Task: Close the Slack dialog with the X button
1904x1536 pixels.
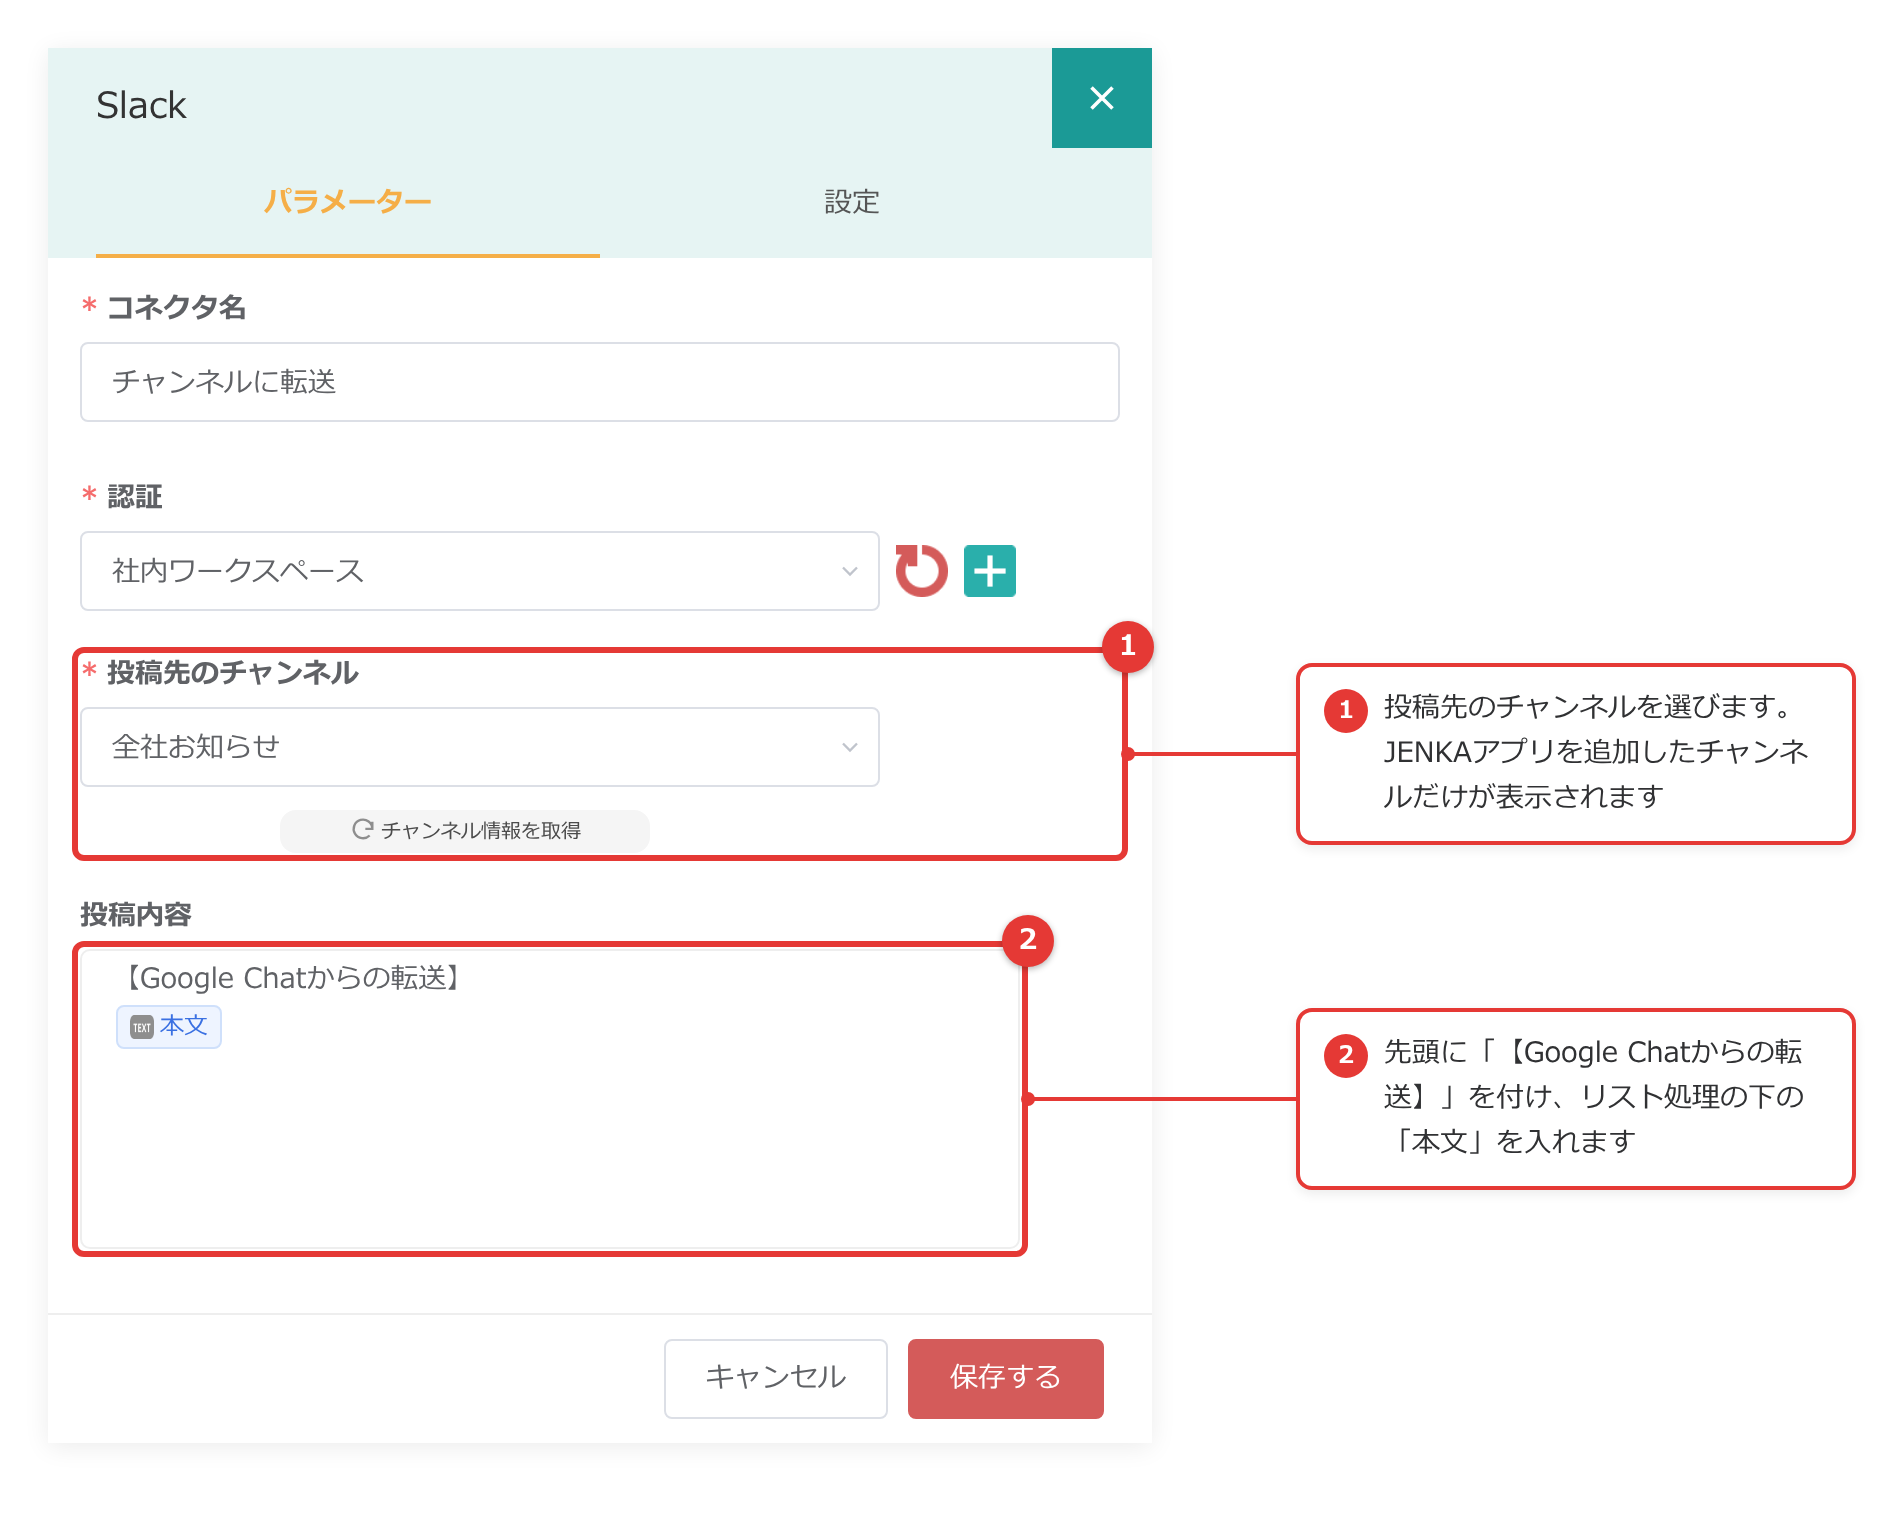Action: click(1101, 98)
